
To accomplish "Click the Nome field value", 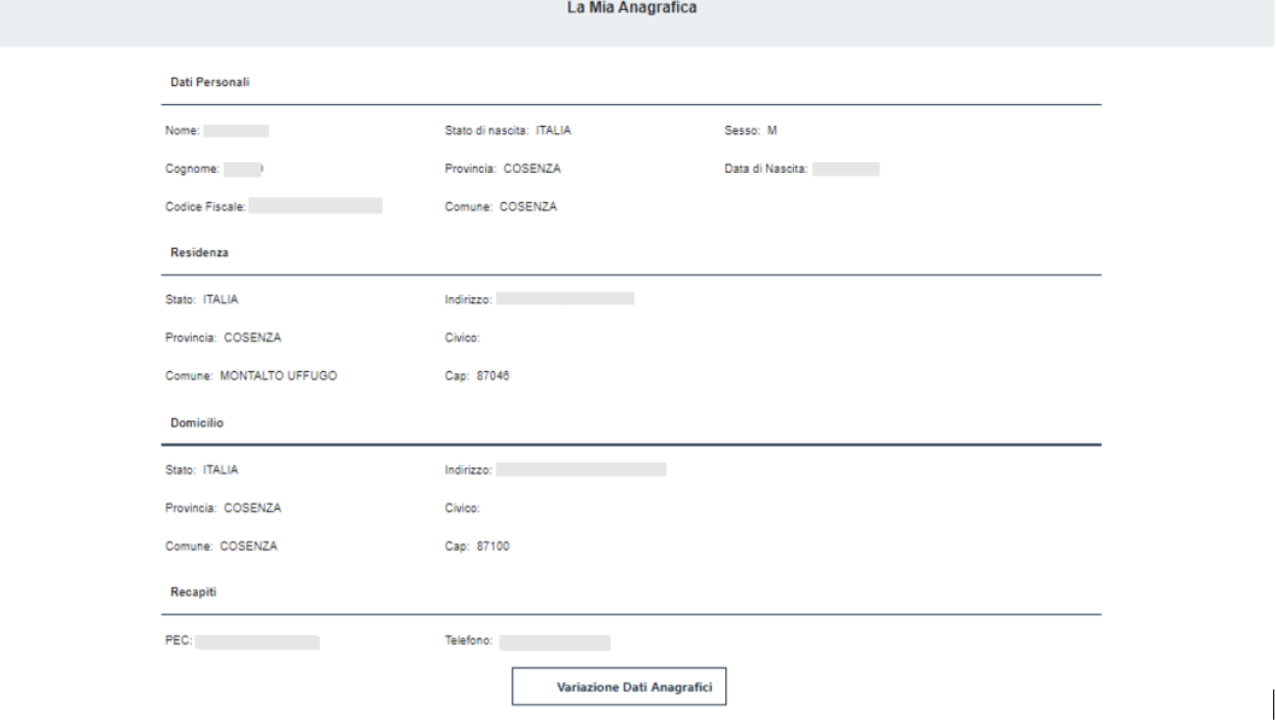I will point(236,131).
